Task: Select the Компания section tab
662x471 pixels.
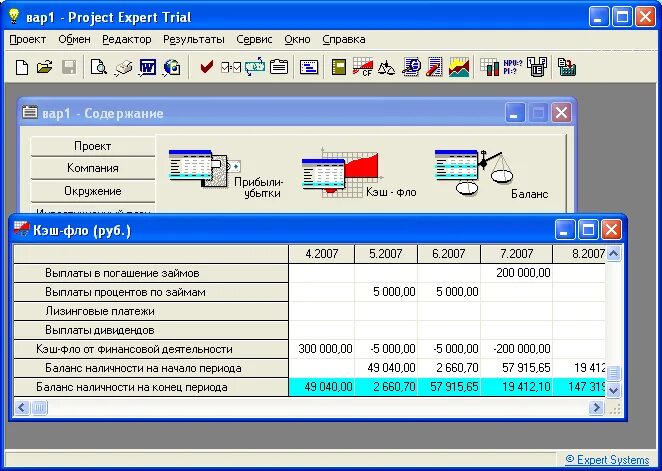Action: pyautogui.click(x=92, y=168)
